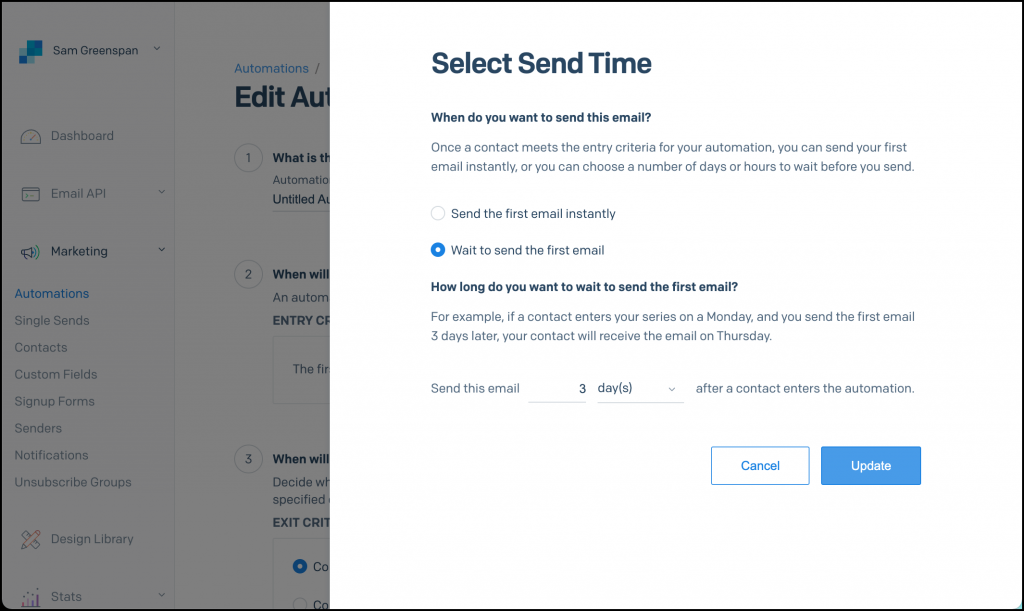Click step 2 circle in the automation editor
Viewport: 1024px width, 611px height.
pyautogui.click(x=247, y=273)
